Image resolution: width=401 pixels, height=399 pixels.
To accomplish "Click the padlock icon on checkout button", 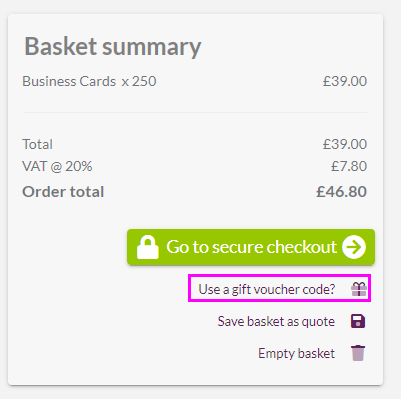I will (x=148, y=247).
